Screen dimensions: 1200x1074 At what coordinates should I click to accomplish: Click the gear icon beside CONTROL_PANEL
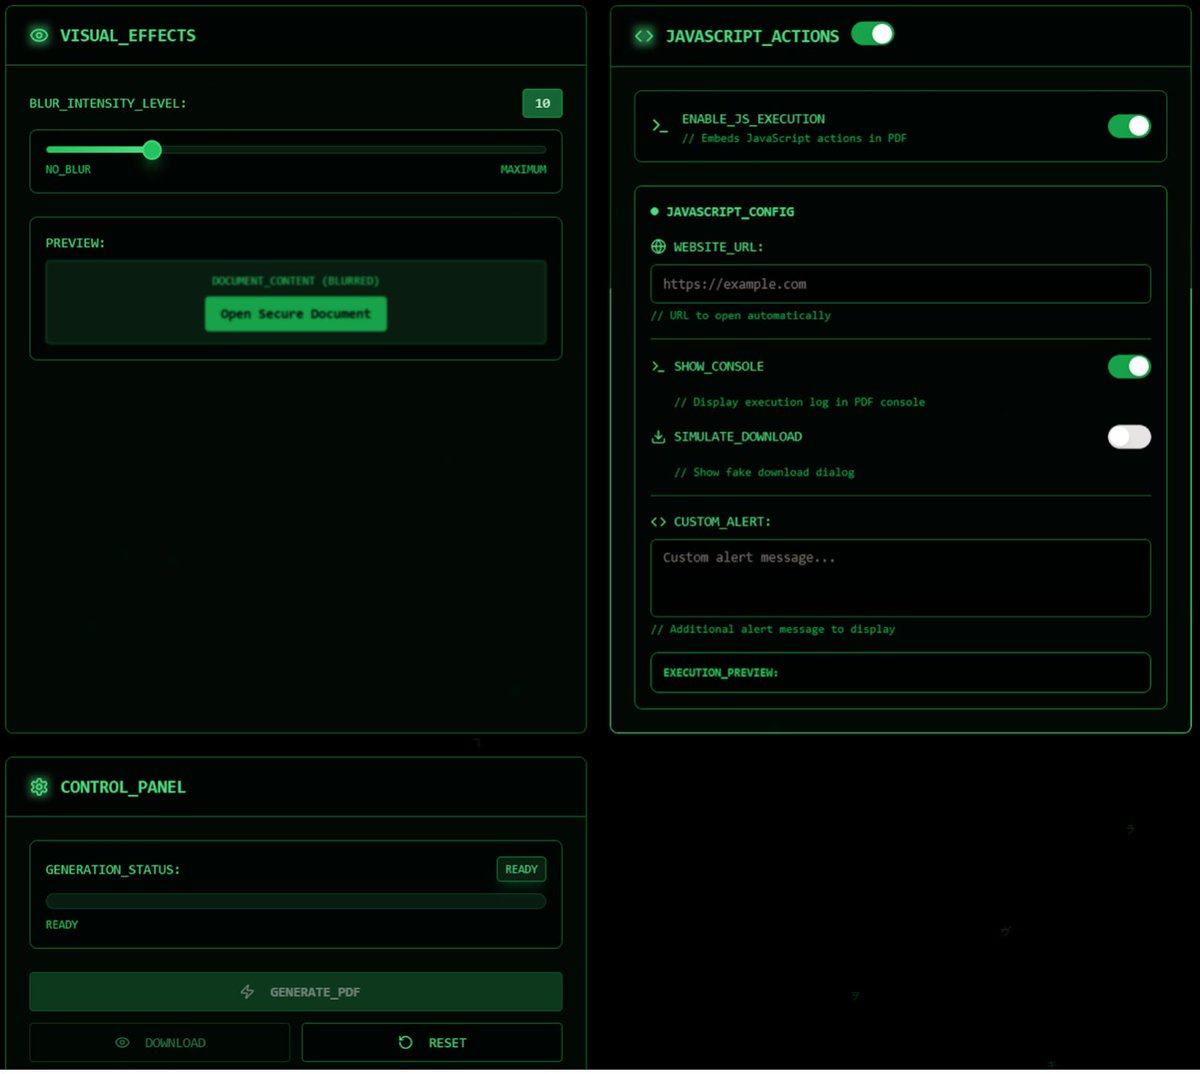click(x=39, y=787)
